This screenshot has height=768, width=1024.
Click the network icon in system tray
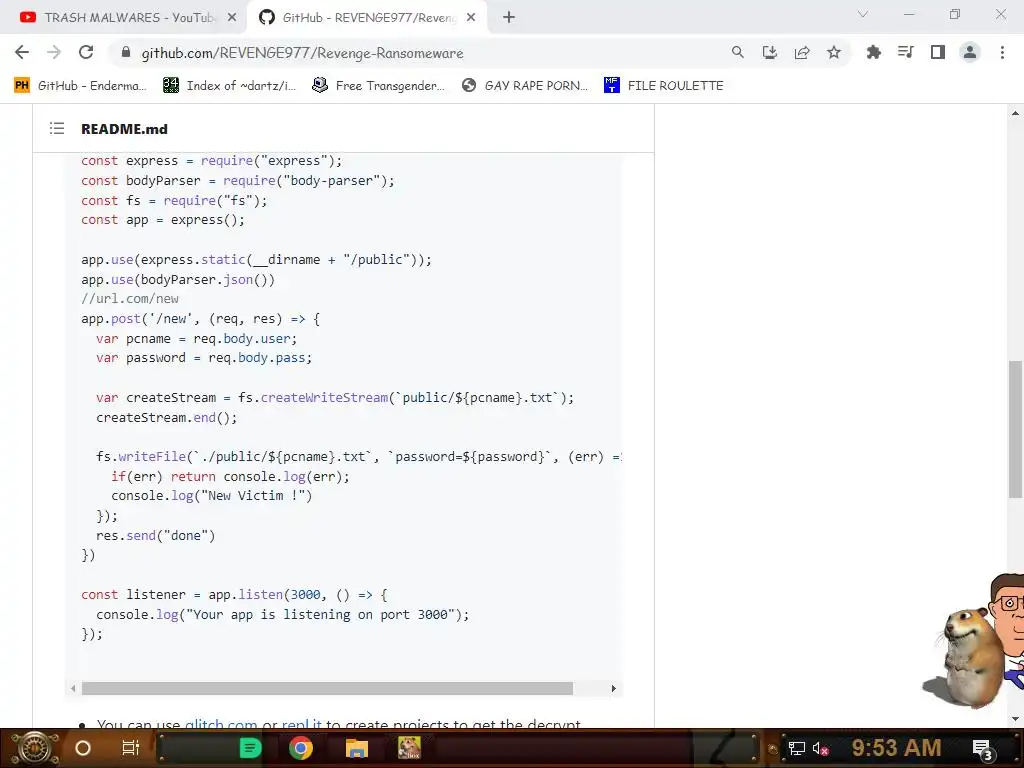[797, 748]
